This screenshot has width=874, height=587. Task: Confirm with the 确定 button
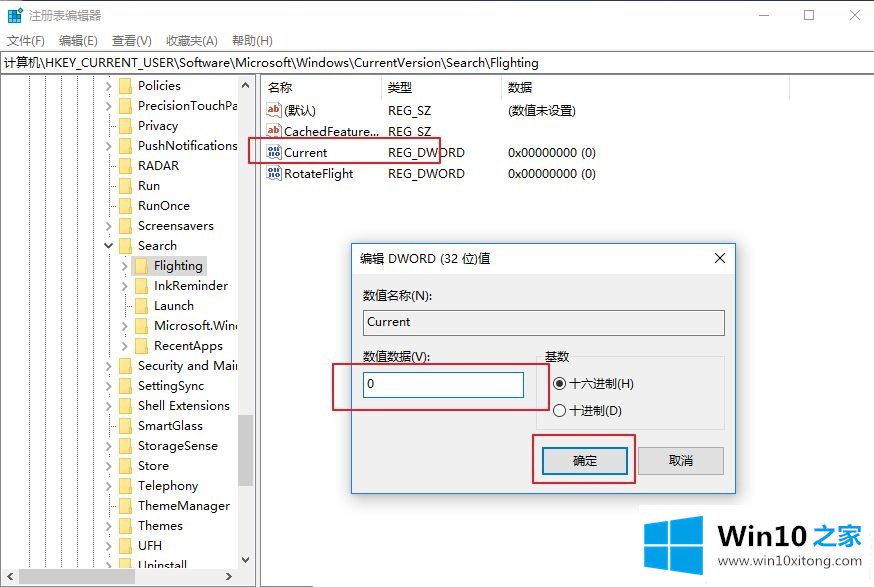pyautogui.click(x=585, y=461)
